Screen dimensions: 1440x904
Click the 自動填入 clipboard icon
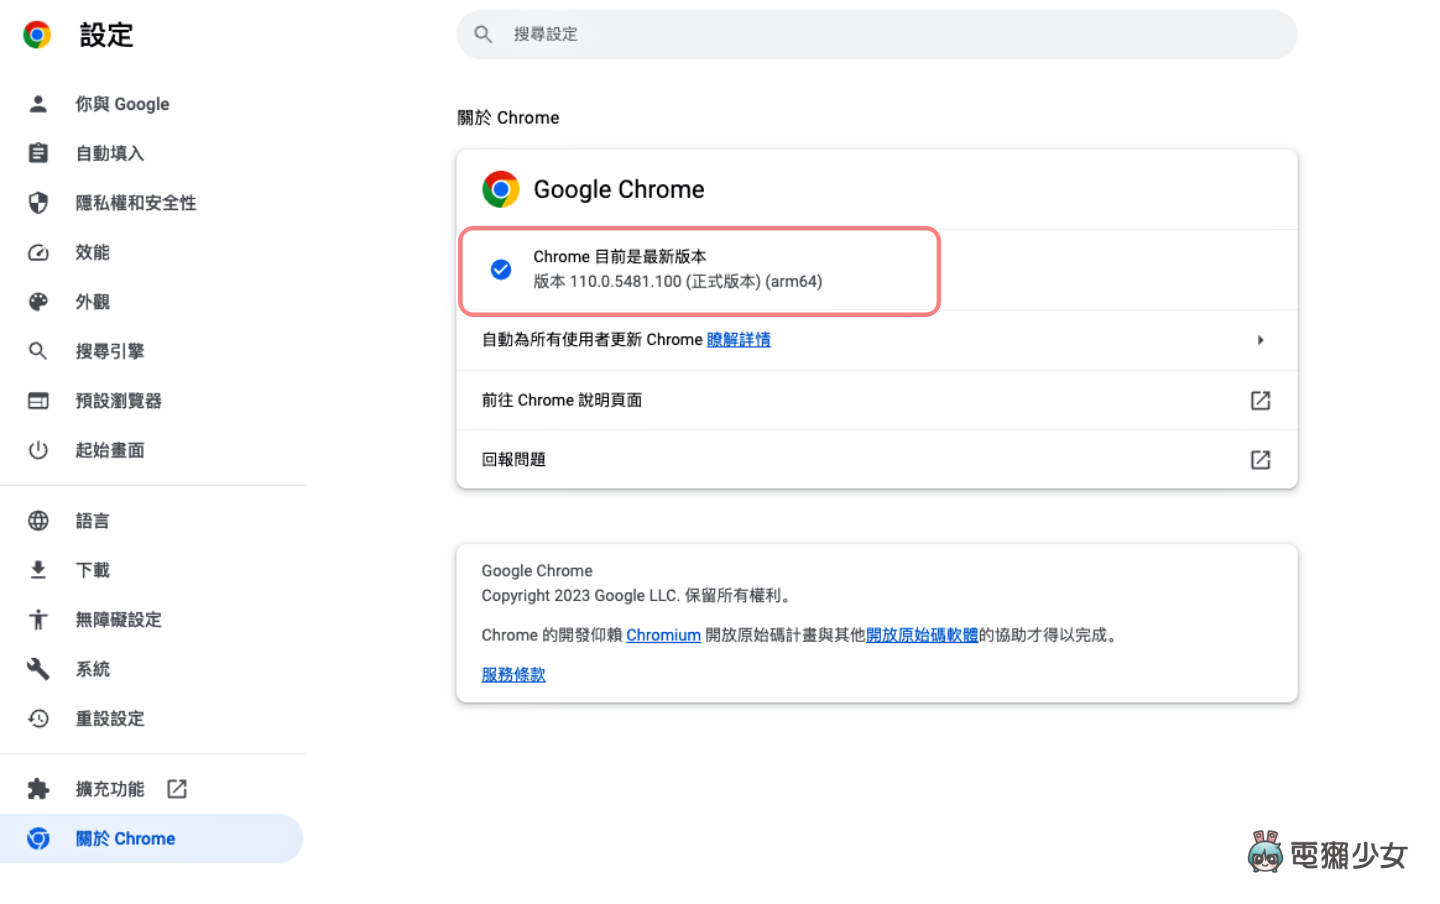click(38, 153)
